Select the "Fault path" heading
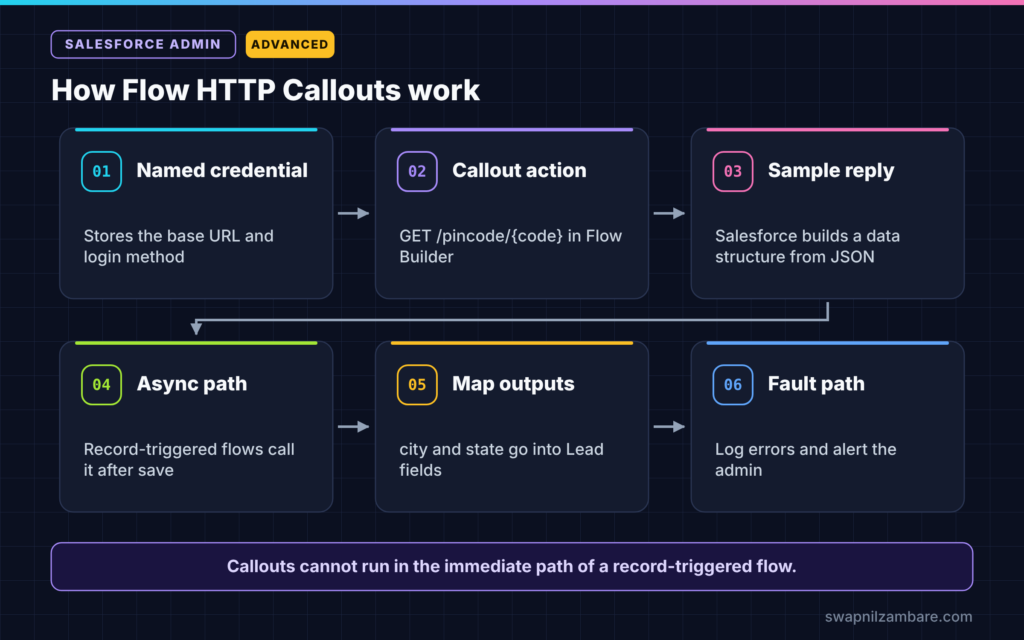 816,384
